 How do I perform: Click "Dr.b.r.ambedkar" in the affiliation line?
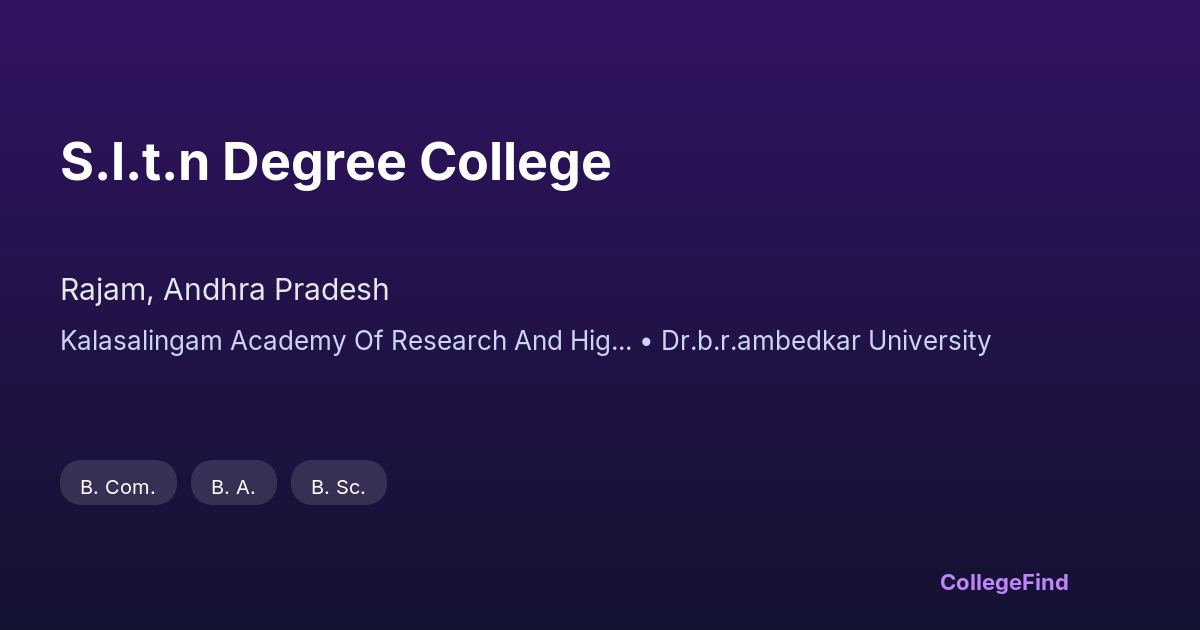click(x=761, y=341)
